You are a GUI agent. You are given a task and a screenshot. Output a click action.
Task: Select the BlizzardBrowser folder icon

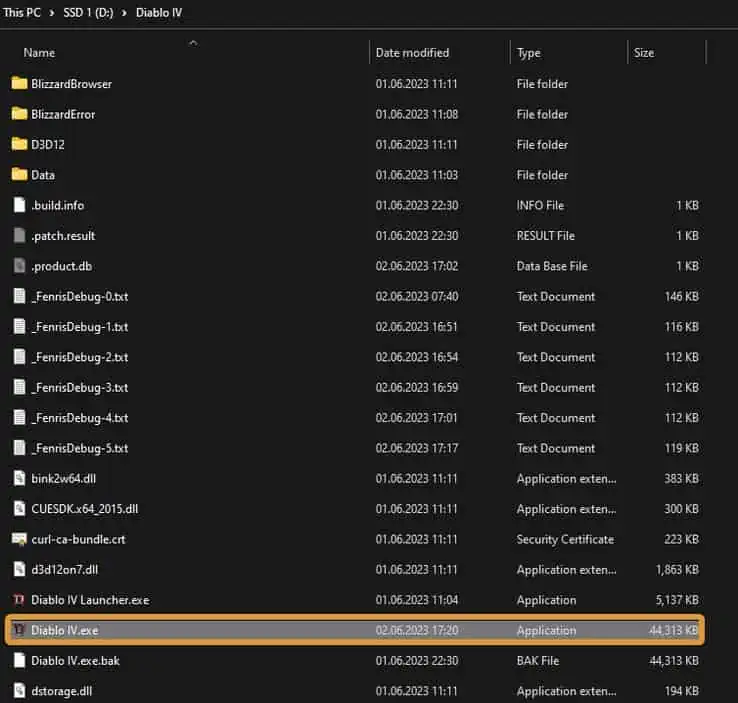click(19, 84)
